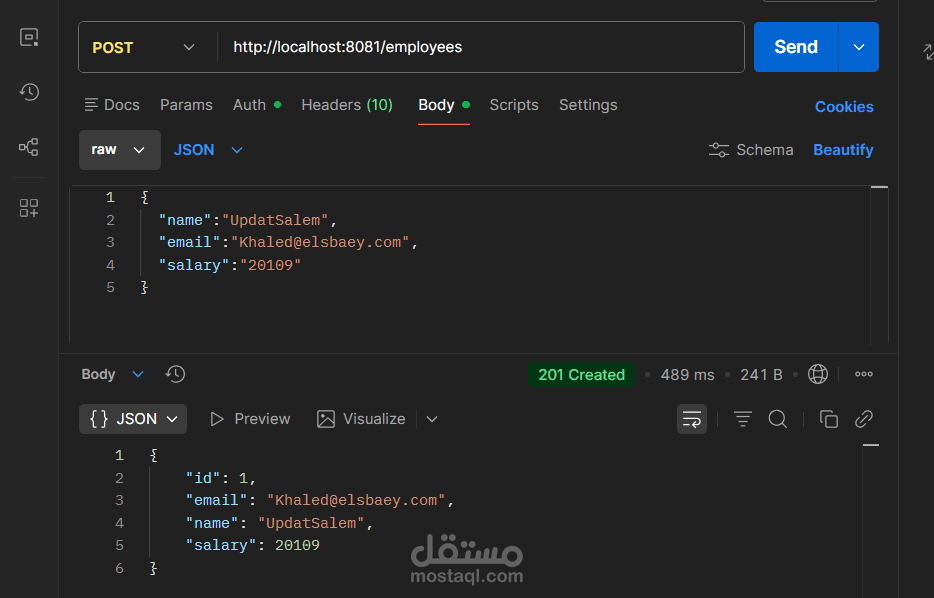934x598 pixels.
Task: Click the filter response icon
Action: pos(742,419)
